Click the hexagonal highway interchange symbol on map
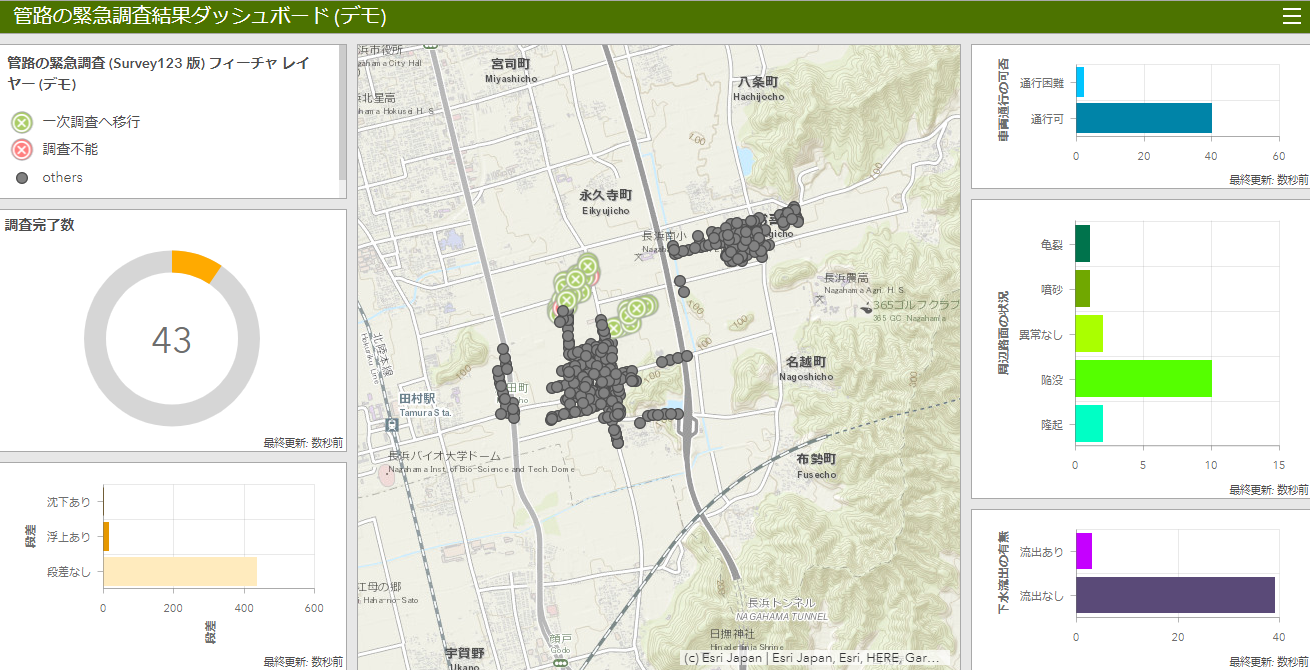The image size is (1310, 670). [x=688, y=427]
